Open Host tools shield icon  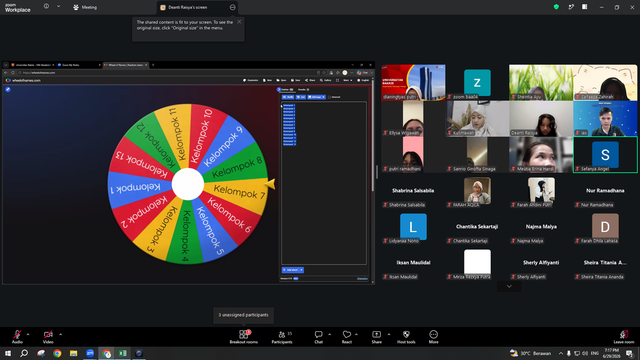tap(406, 335)
